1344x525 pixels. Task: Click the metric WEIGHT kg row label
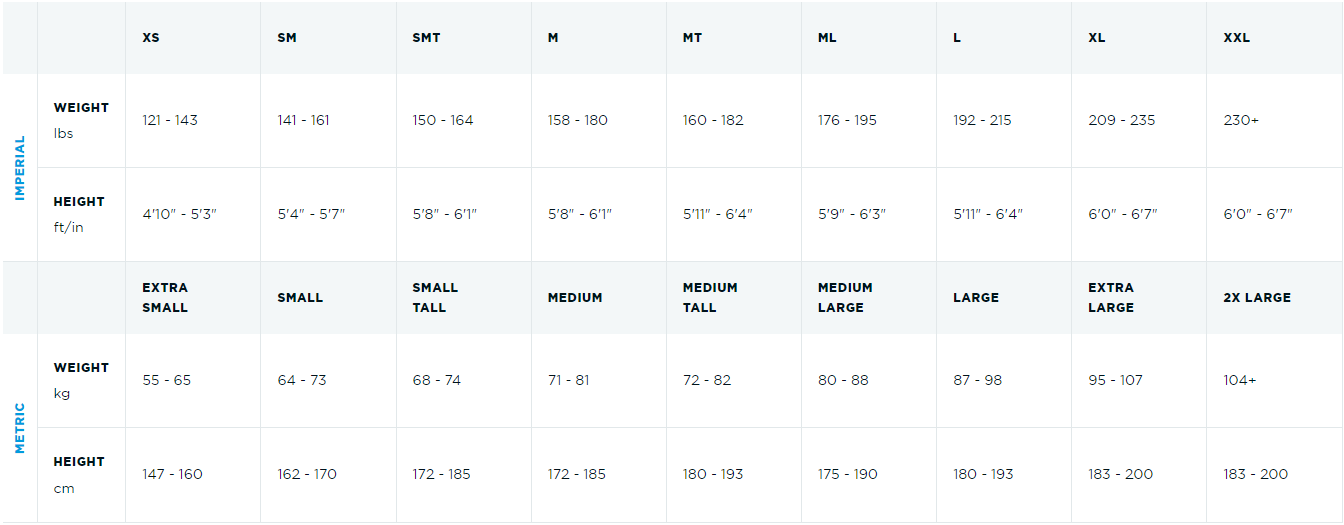pos(81,380)
